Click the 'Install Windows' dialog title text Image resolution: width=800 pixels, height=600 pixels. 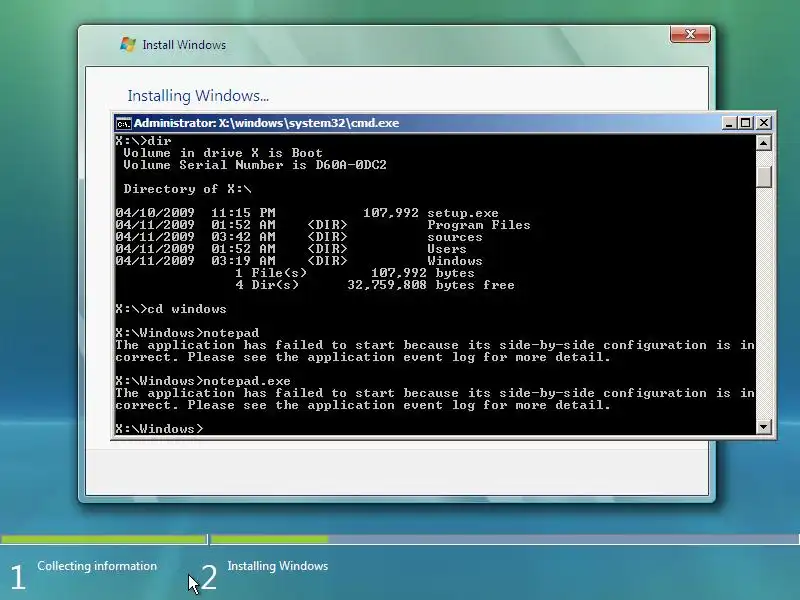point(184,45)
